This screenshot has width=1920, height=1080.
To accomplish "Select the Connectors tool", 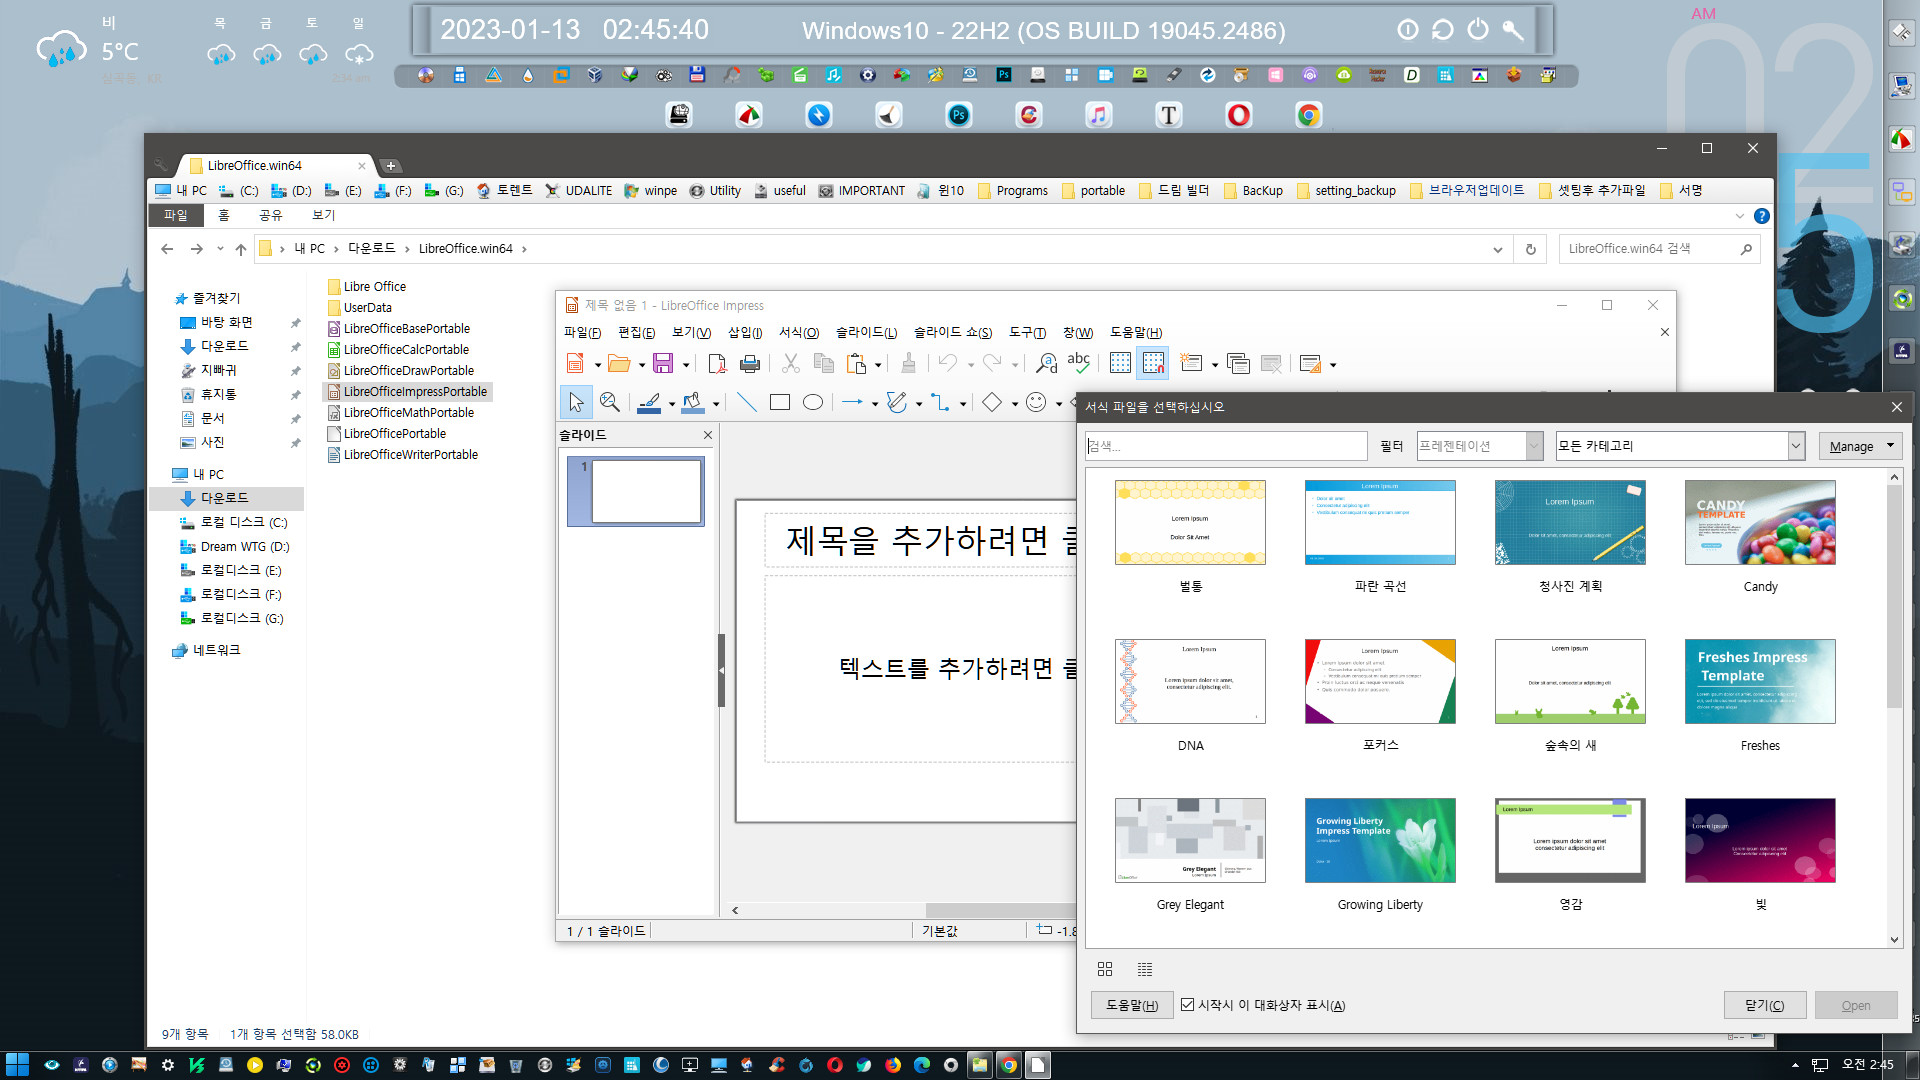I will coord(940,402).
